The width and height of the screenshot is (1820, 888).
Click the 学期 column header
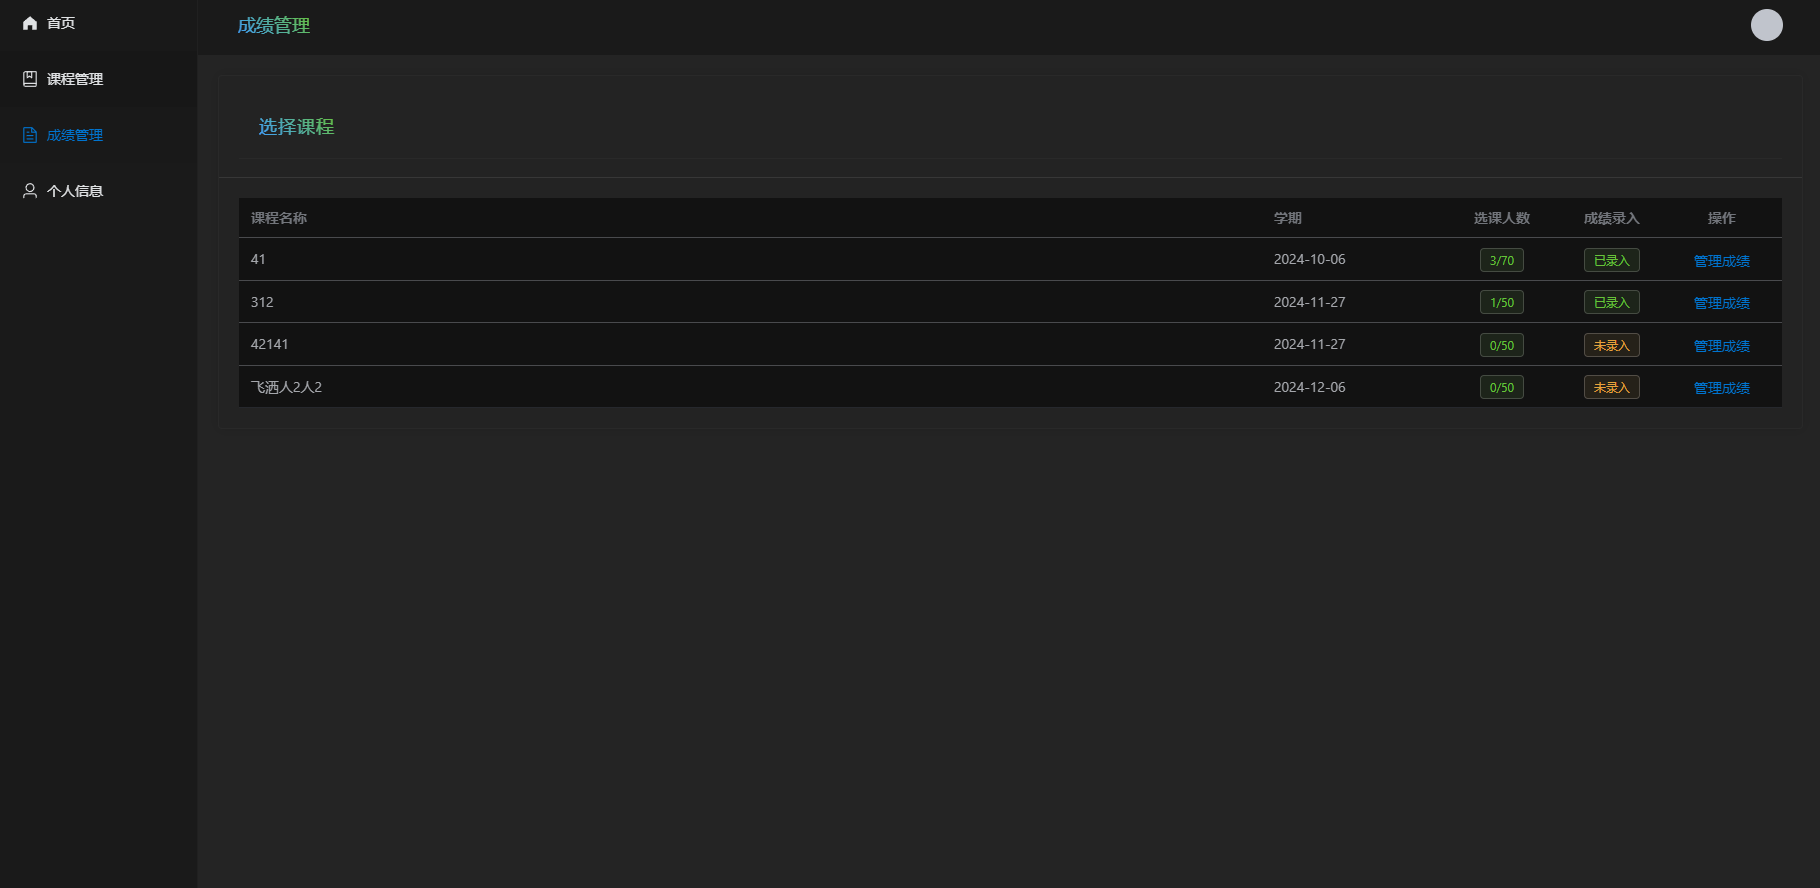[1287, 218]
